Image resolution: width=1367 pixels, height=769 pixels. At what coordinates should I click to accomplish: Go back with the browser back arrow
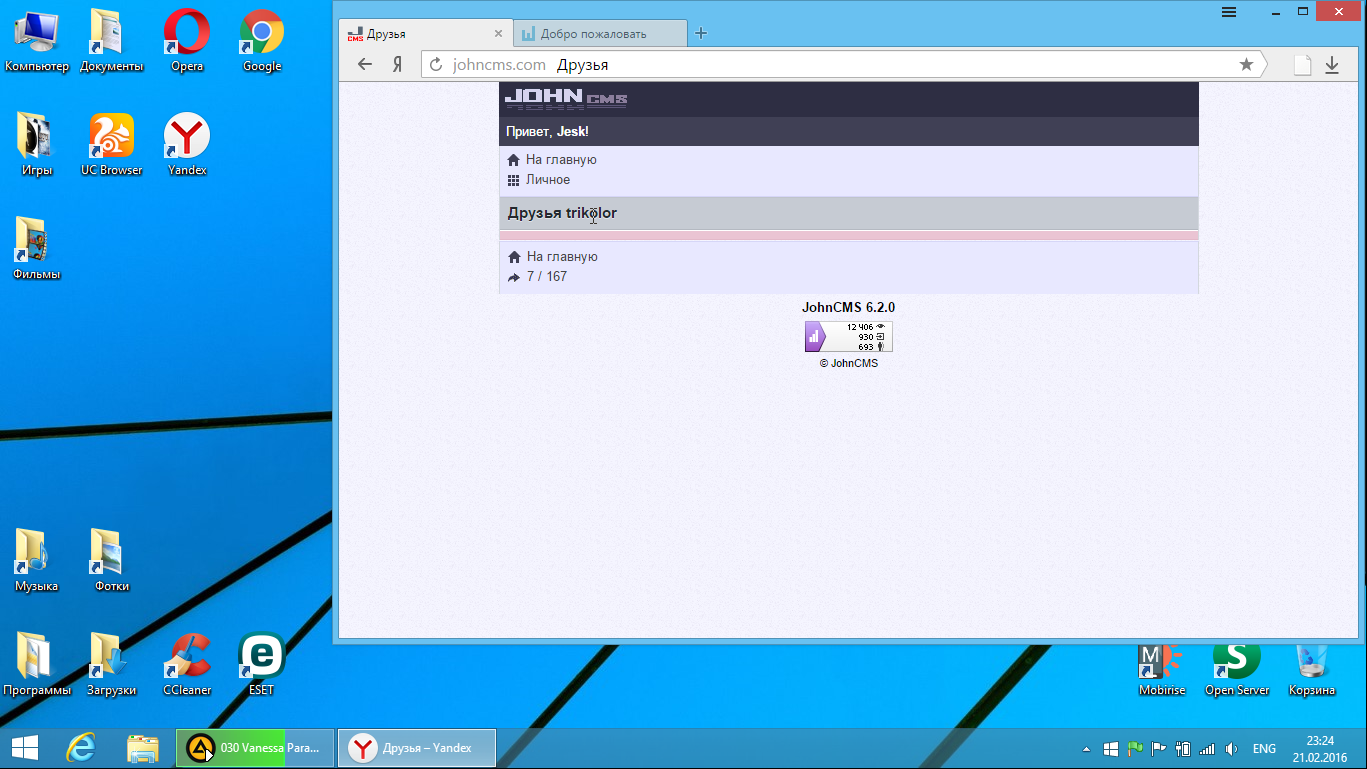click(365, 65)
